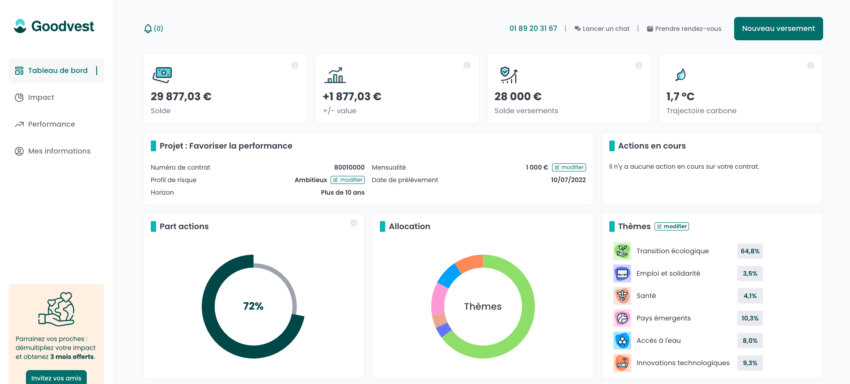Click the Actions en cours heading

click(652, 146)
